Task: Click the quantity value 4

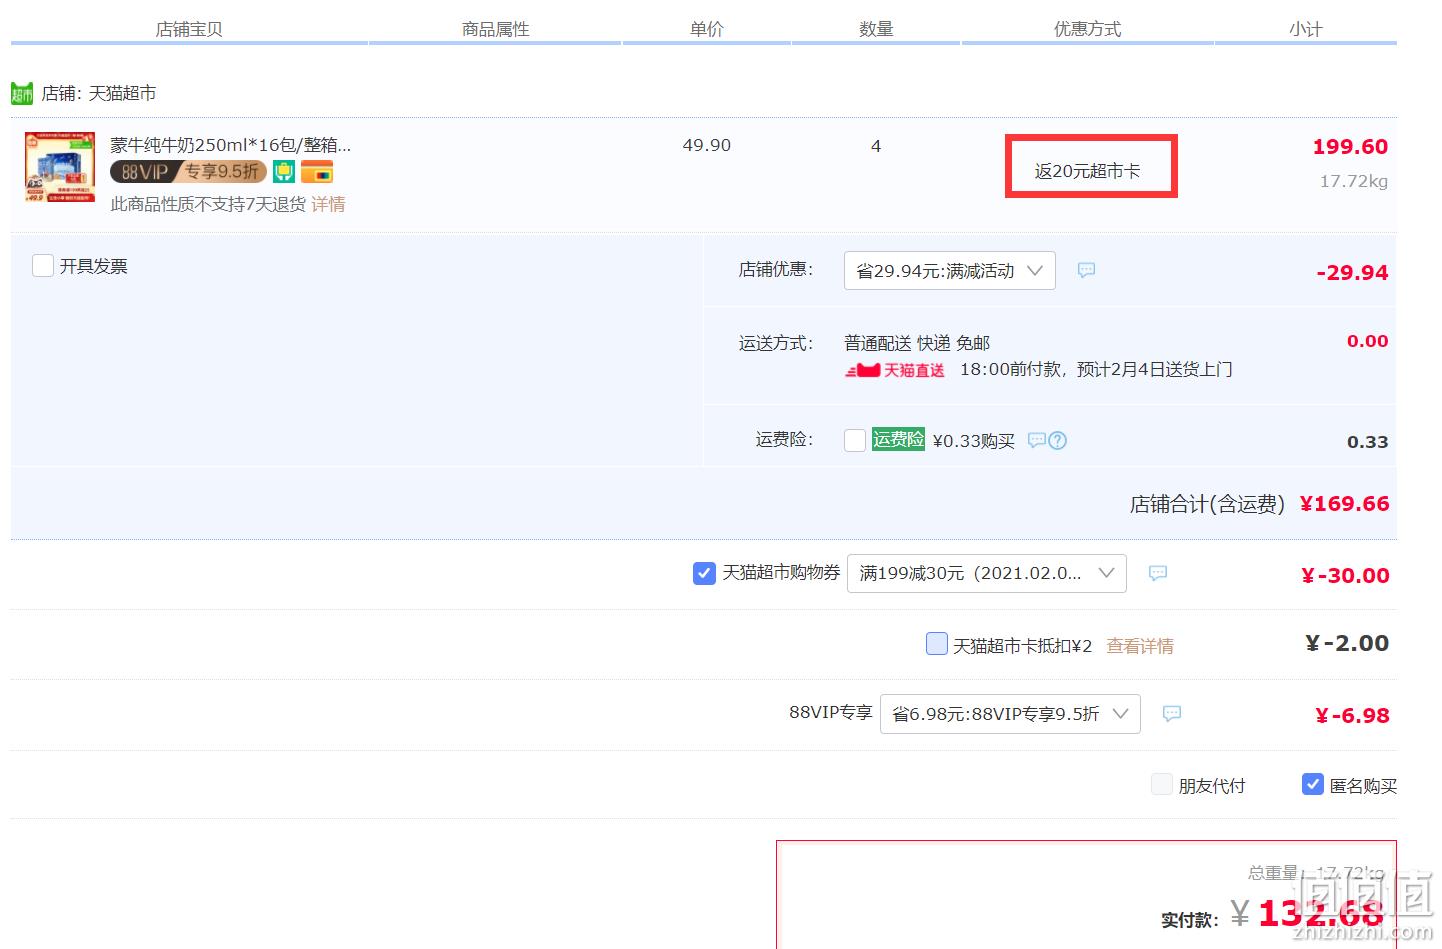Action: tap(876, 146)
